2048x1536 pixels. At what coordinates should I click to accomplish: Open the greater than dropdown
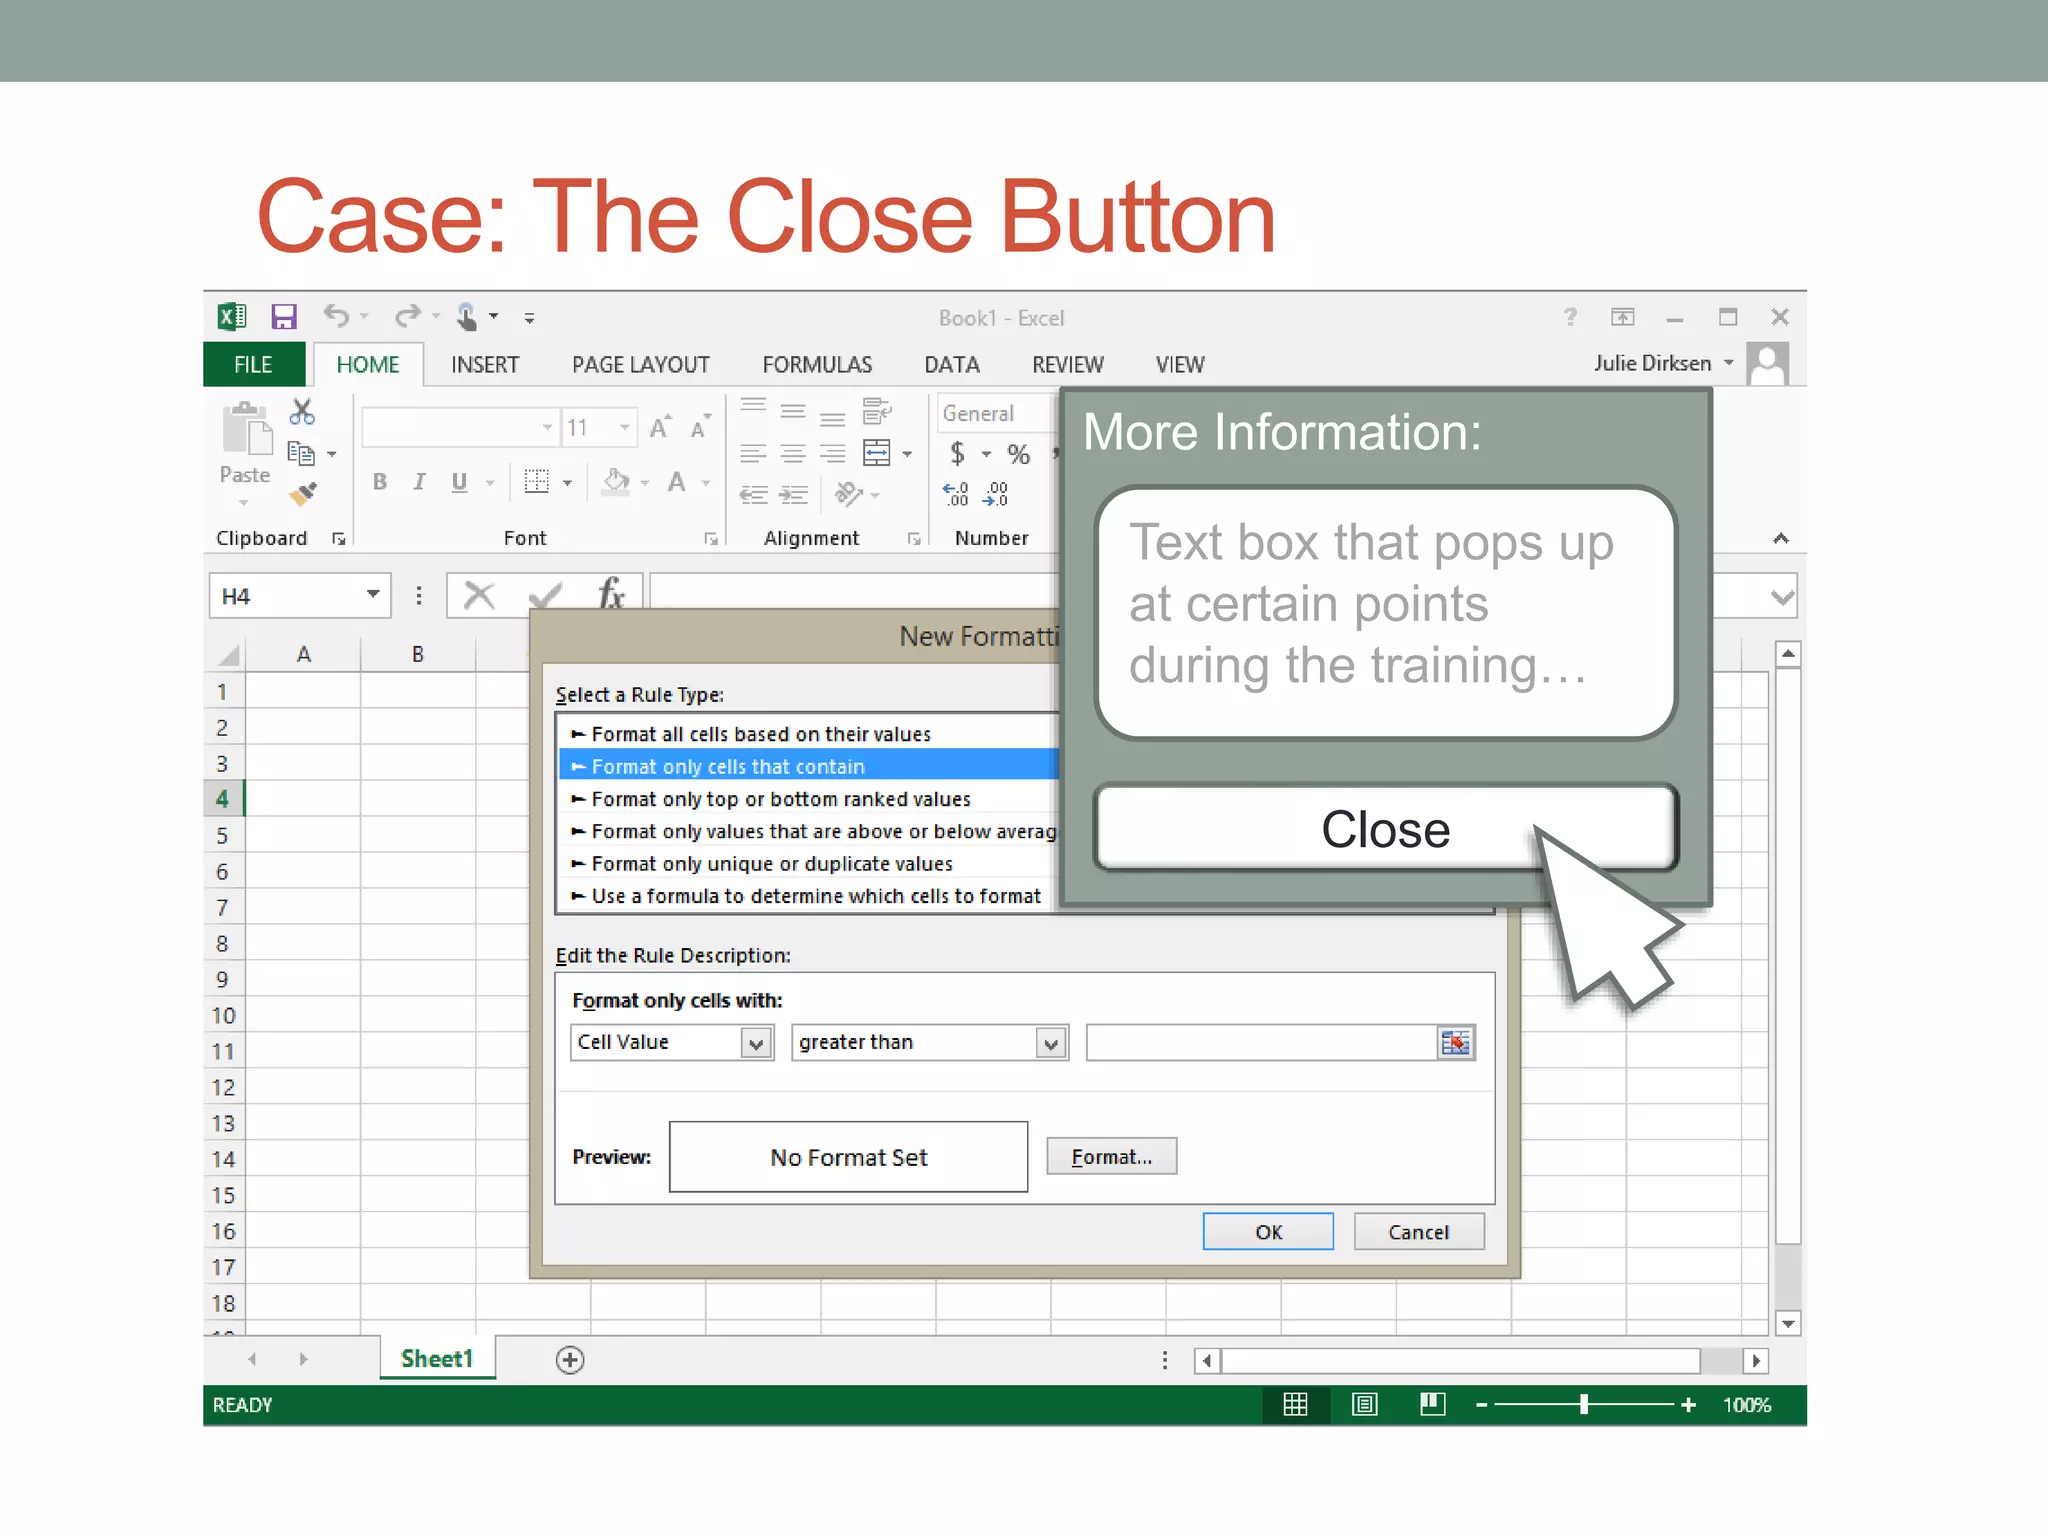(1050, 1043)
